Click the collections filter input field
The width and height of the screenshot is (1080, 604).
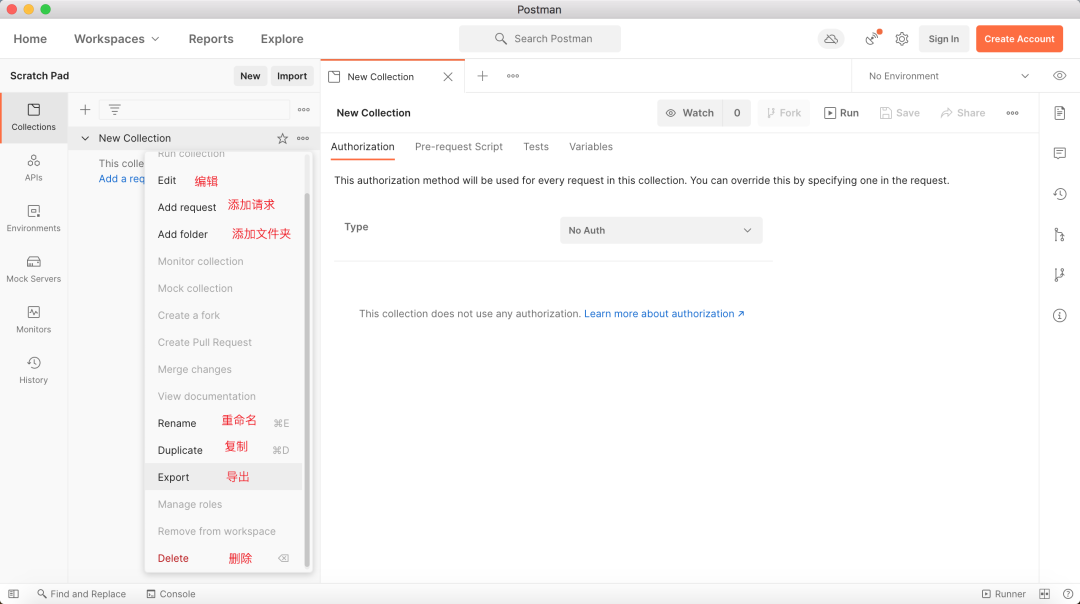click(x=194, y=110)
